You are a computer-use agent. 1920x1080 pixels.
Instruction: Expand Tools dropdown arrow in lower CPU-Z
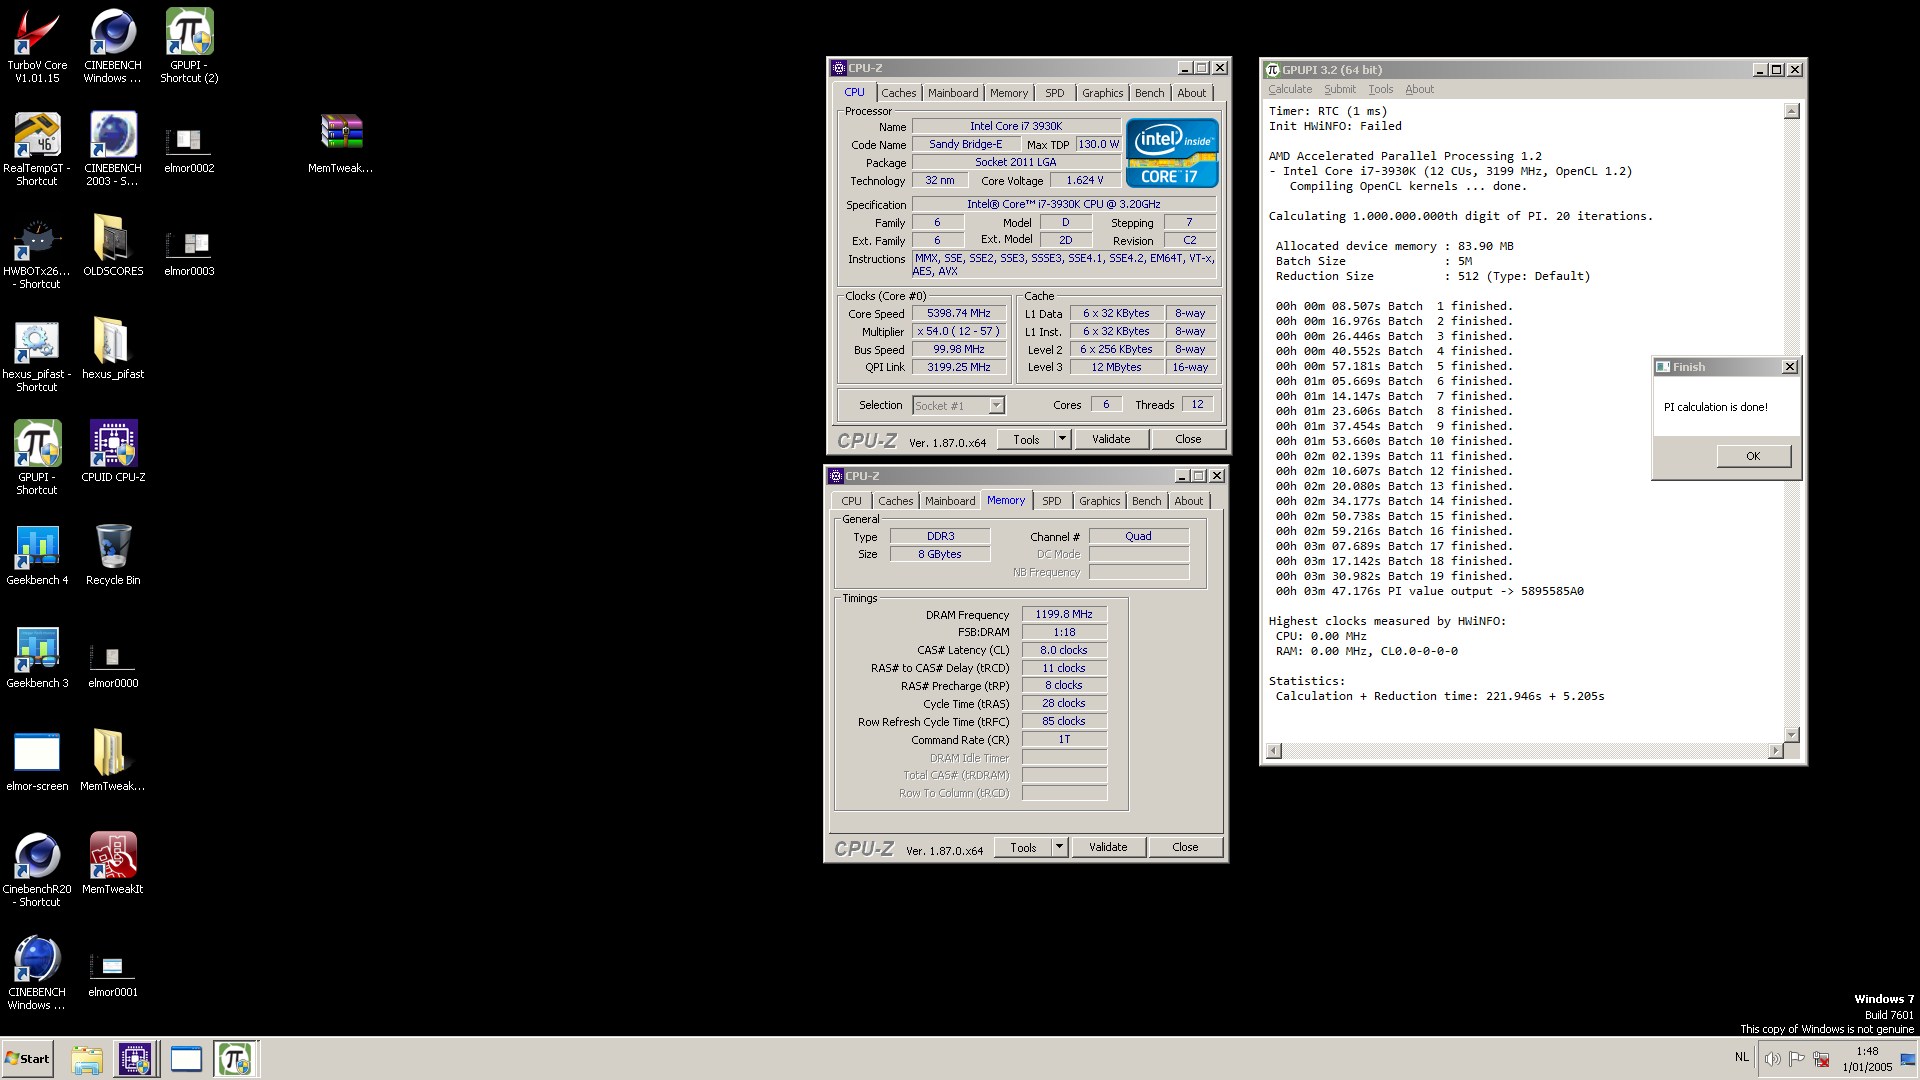click(1059, 847)
